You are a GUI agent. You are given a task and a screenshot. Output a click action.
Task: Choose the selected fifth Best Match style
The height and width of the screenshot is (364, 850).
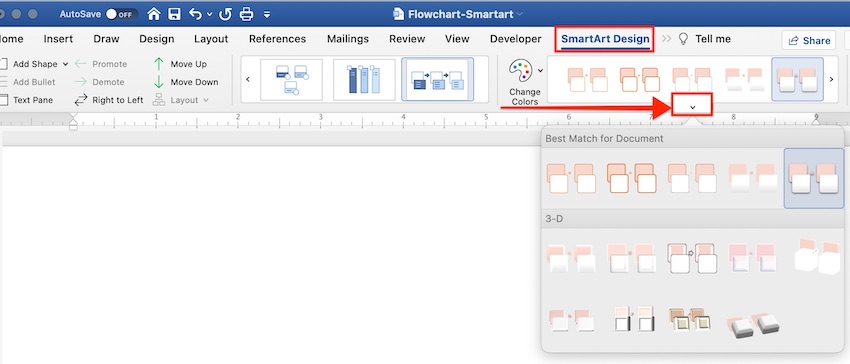click(x=814, y=178)
